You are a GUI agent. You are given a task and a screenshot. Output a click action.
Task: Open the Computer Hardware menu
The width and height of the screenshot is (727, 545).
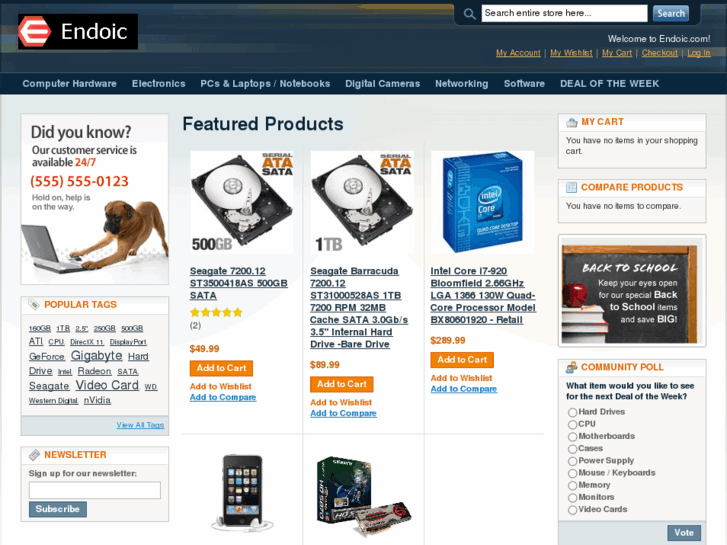point(70,83)
